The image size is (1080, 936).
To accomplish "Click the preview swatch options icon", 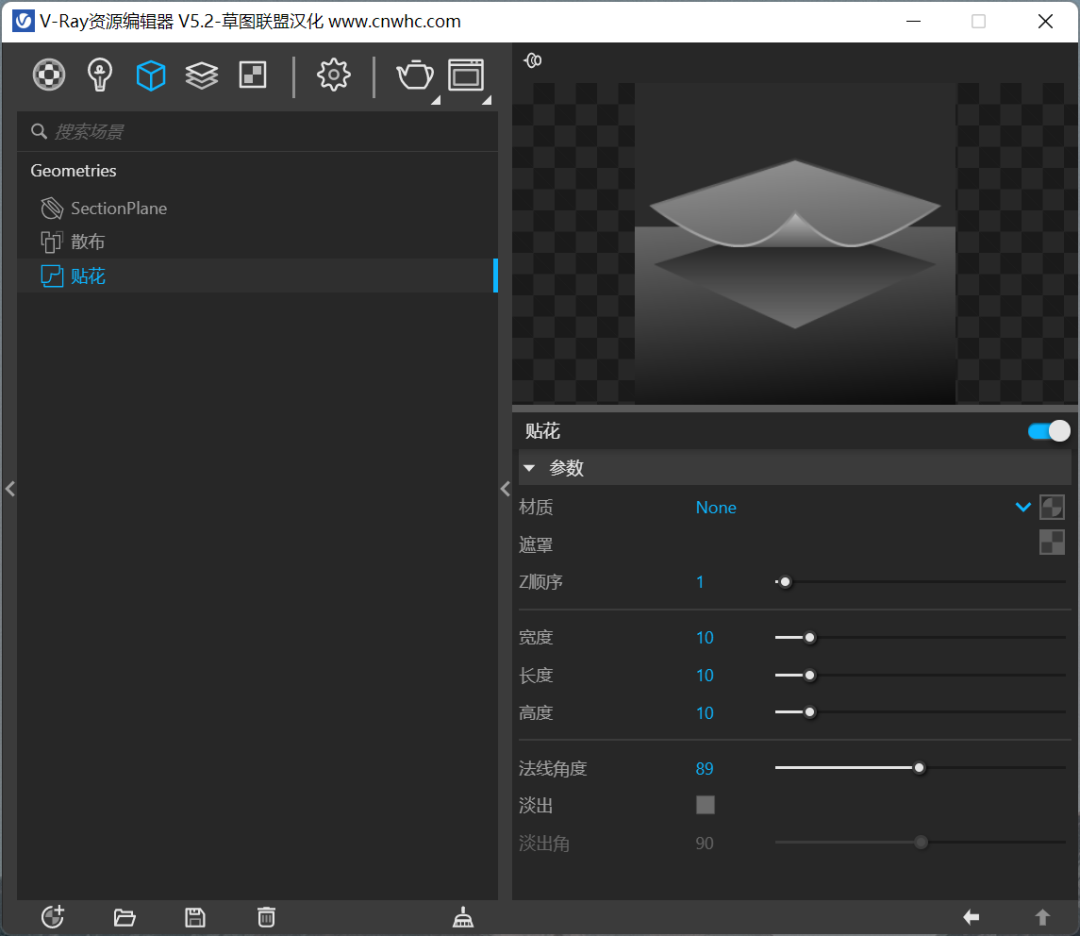I will pos(532,61).
